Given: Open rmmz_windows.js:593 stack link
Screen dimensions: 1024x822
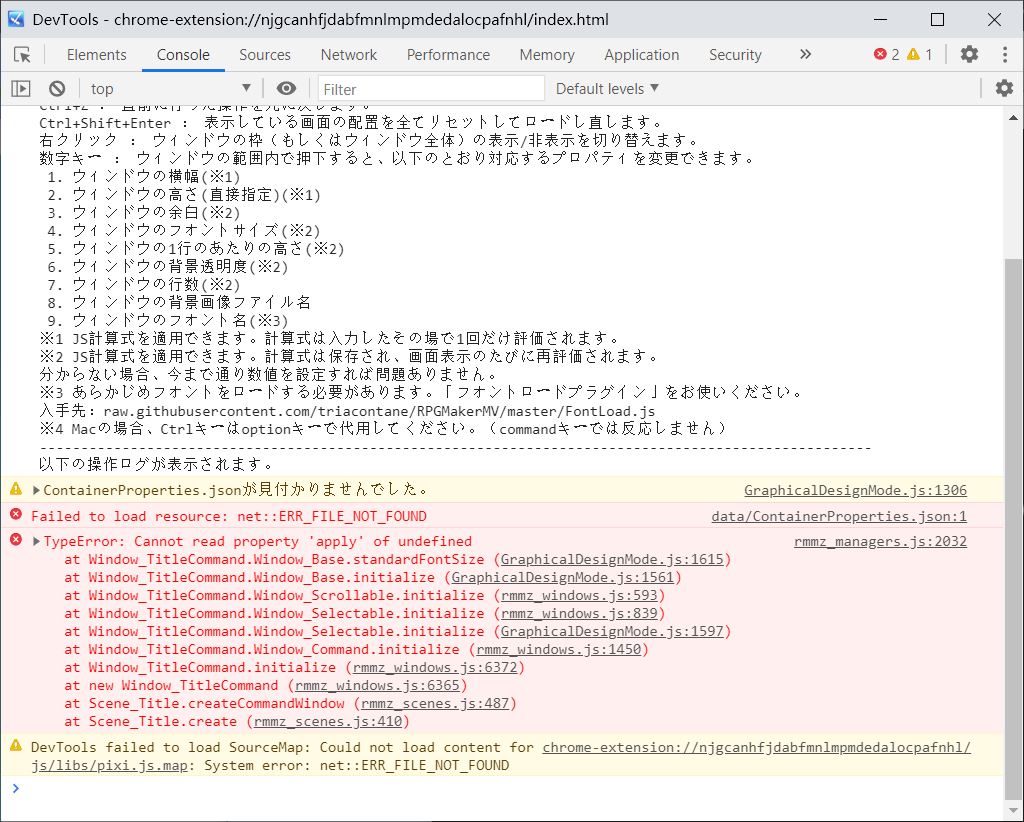Looking at the screenshot, I should (x=579, y=595).
